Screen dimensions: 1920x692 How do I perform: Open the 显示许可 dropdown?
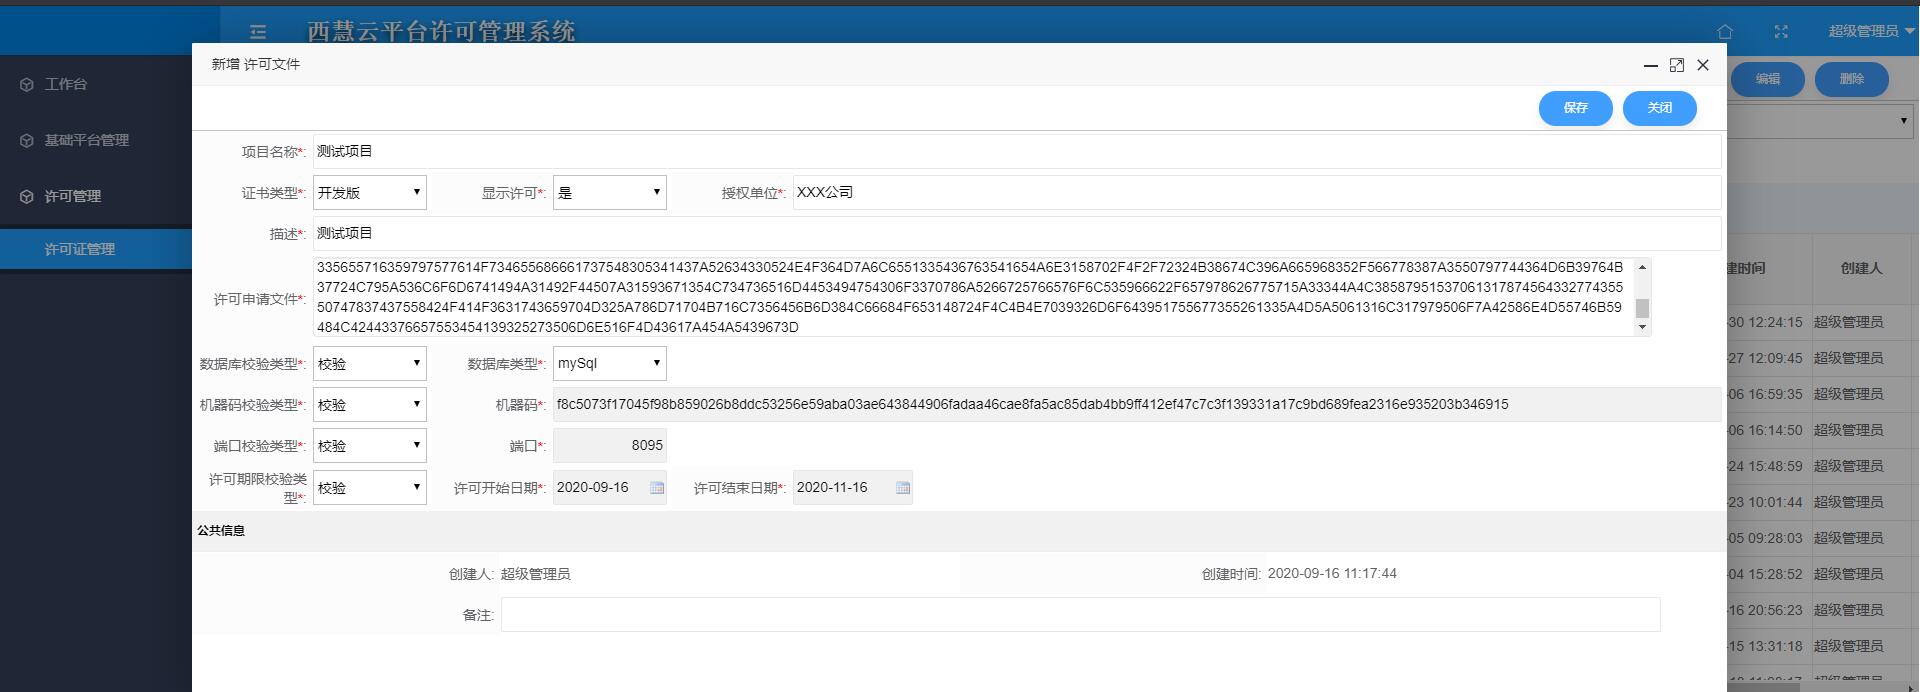610,192
